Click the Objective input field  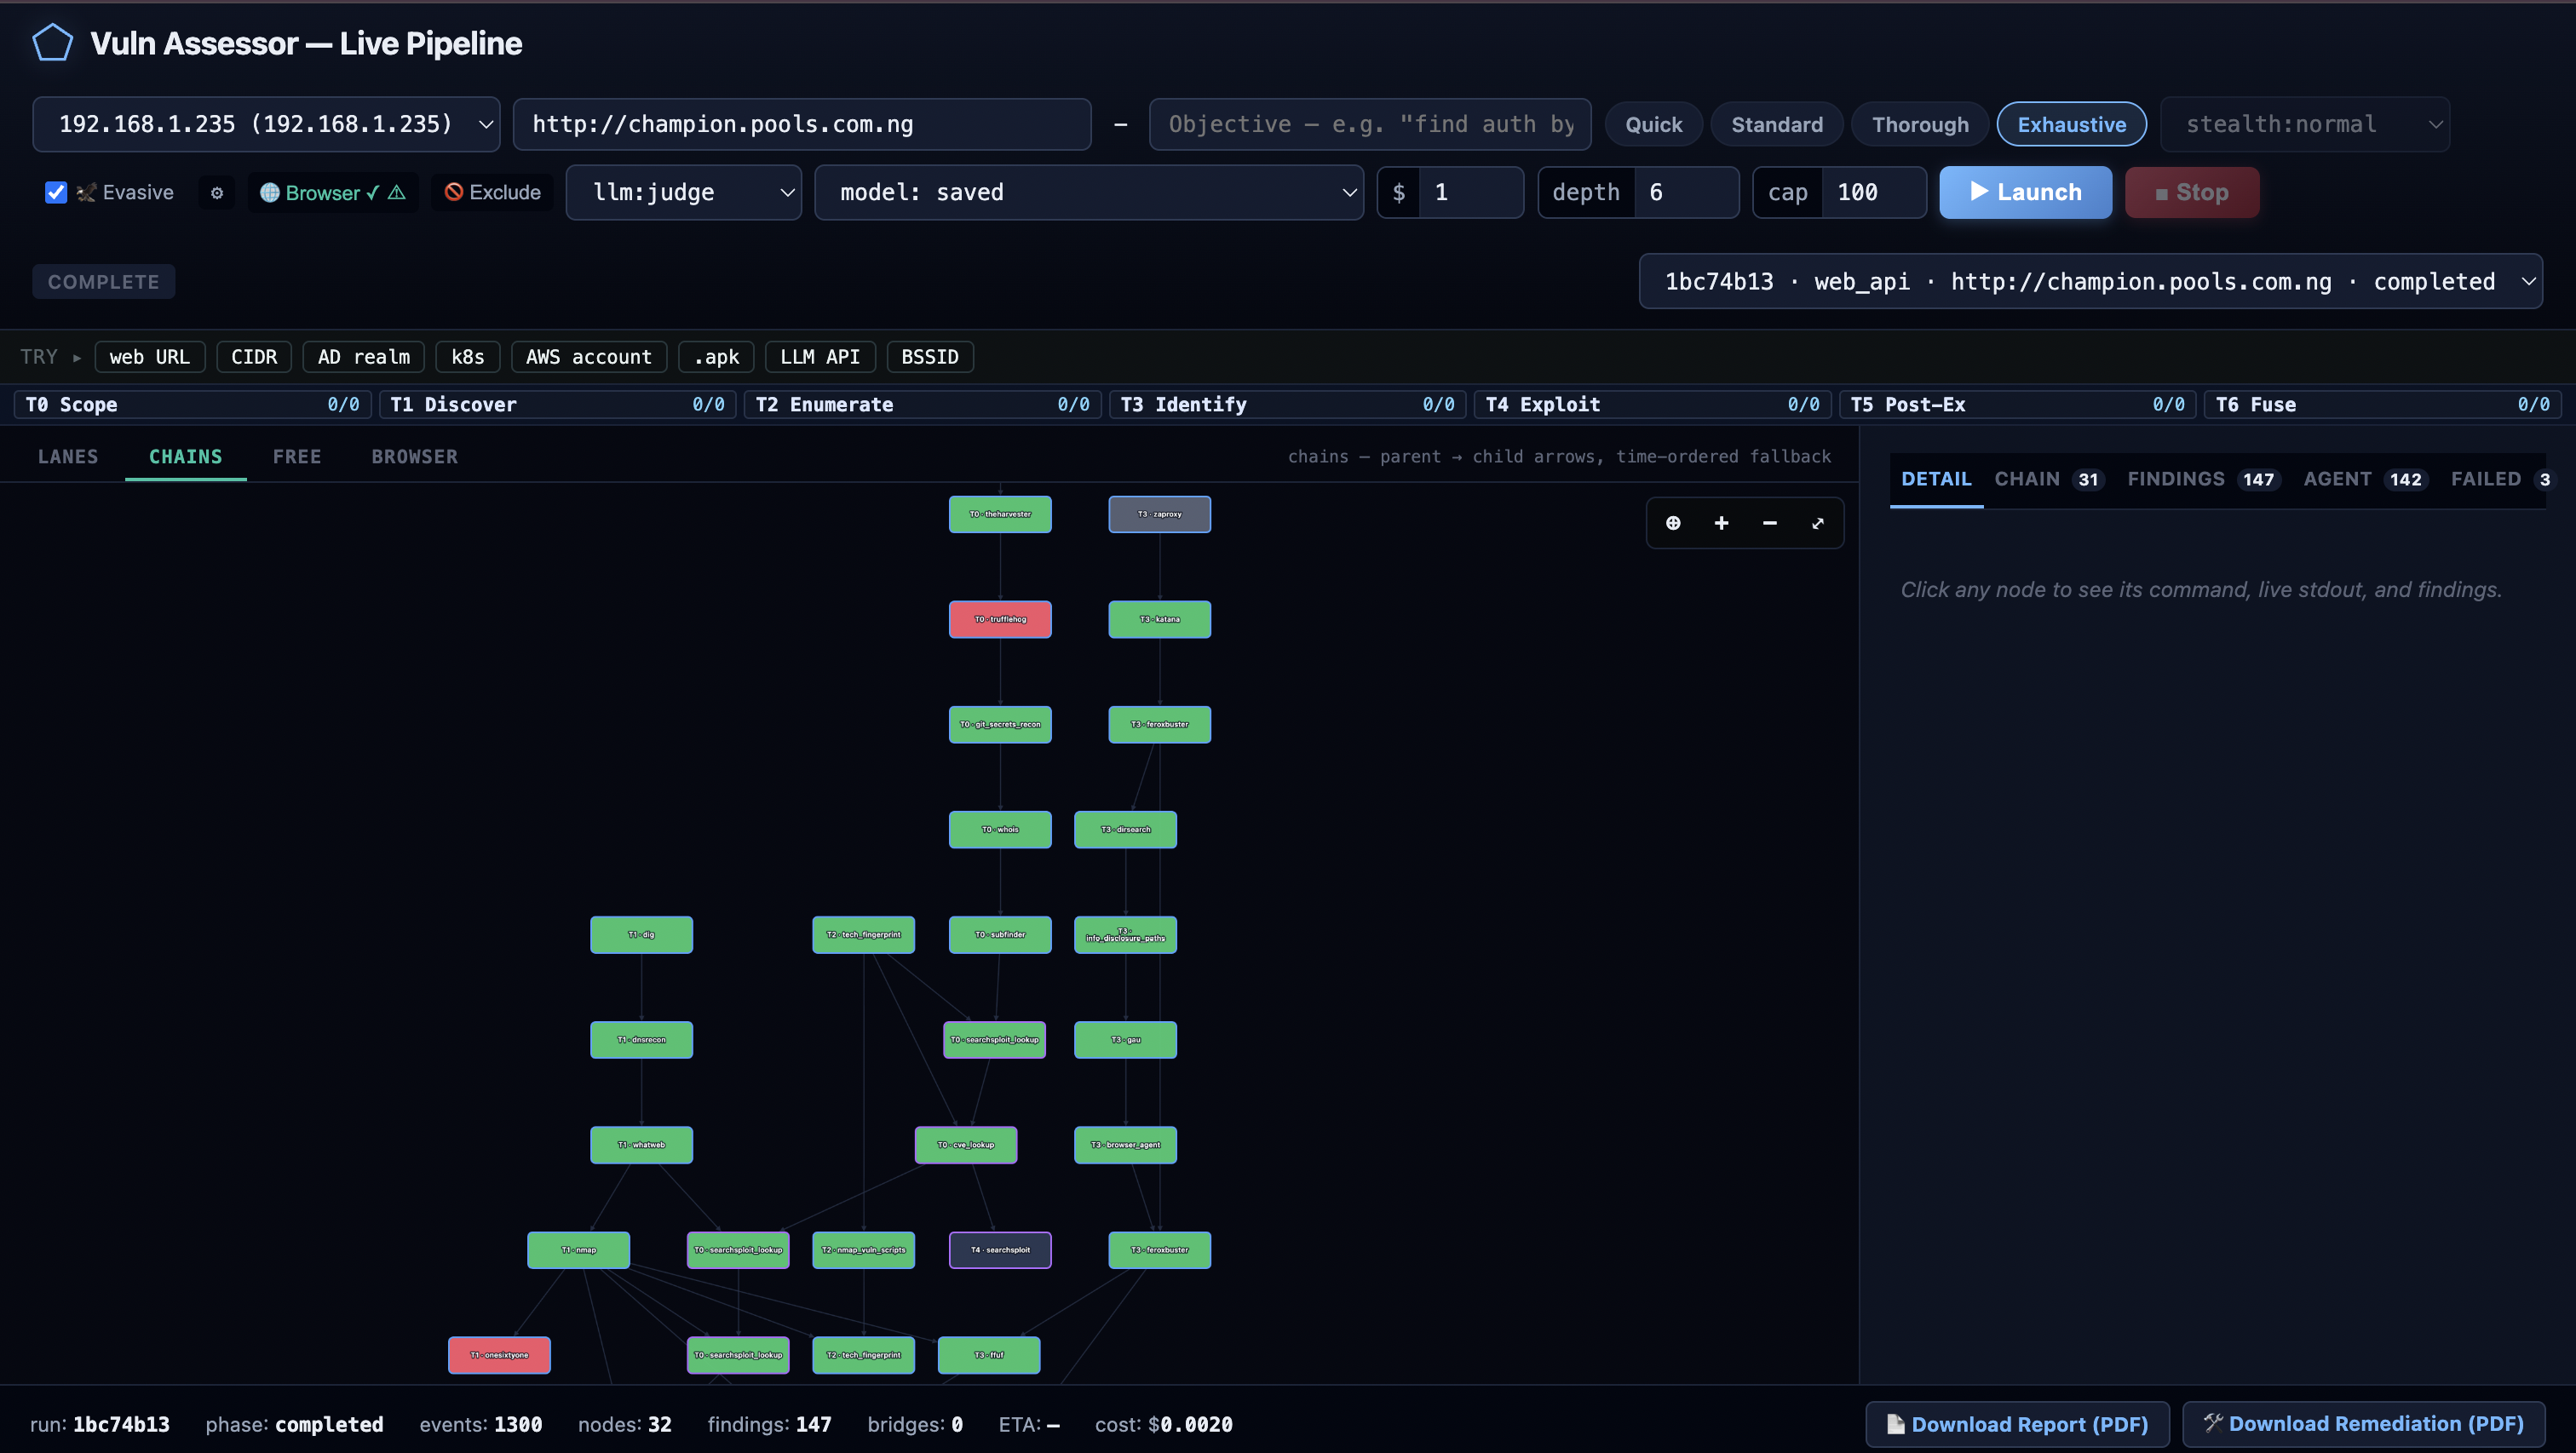coord(1370,124)
